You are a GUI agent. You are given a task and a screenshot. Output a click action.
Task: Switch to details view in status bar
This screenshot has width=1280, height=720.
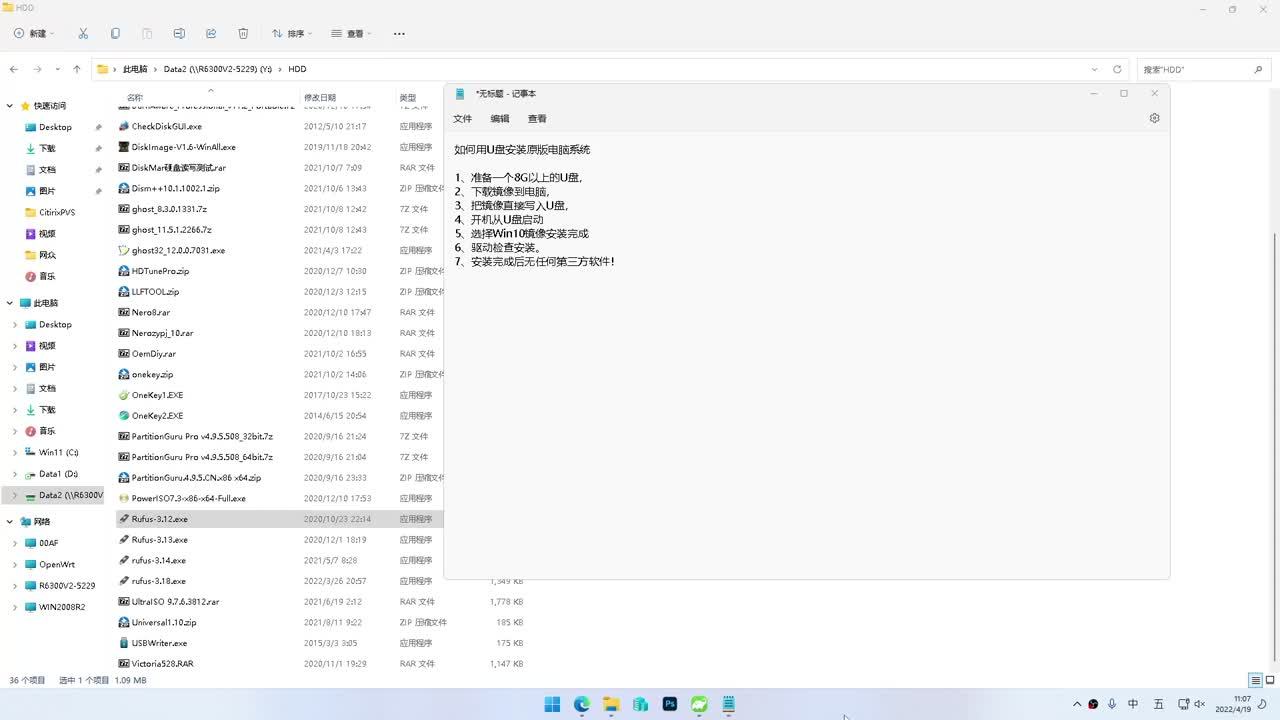(x=1255, y=680)
